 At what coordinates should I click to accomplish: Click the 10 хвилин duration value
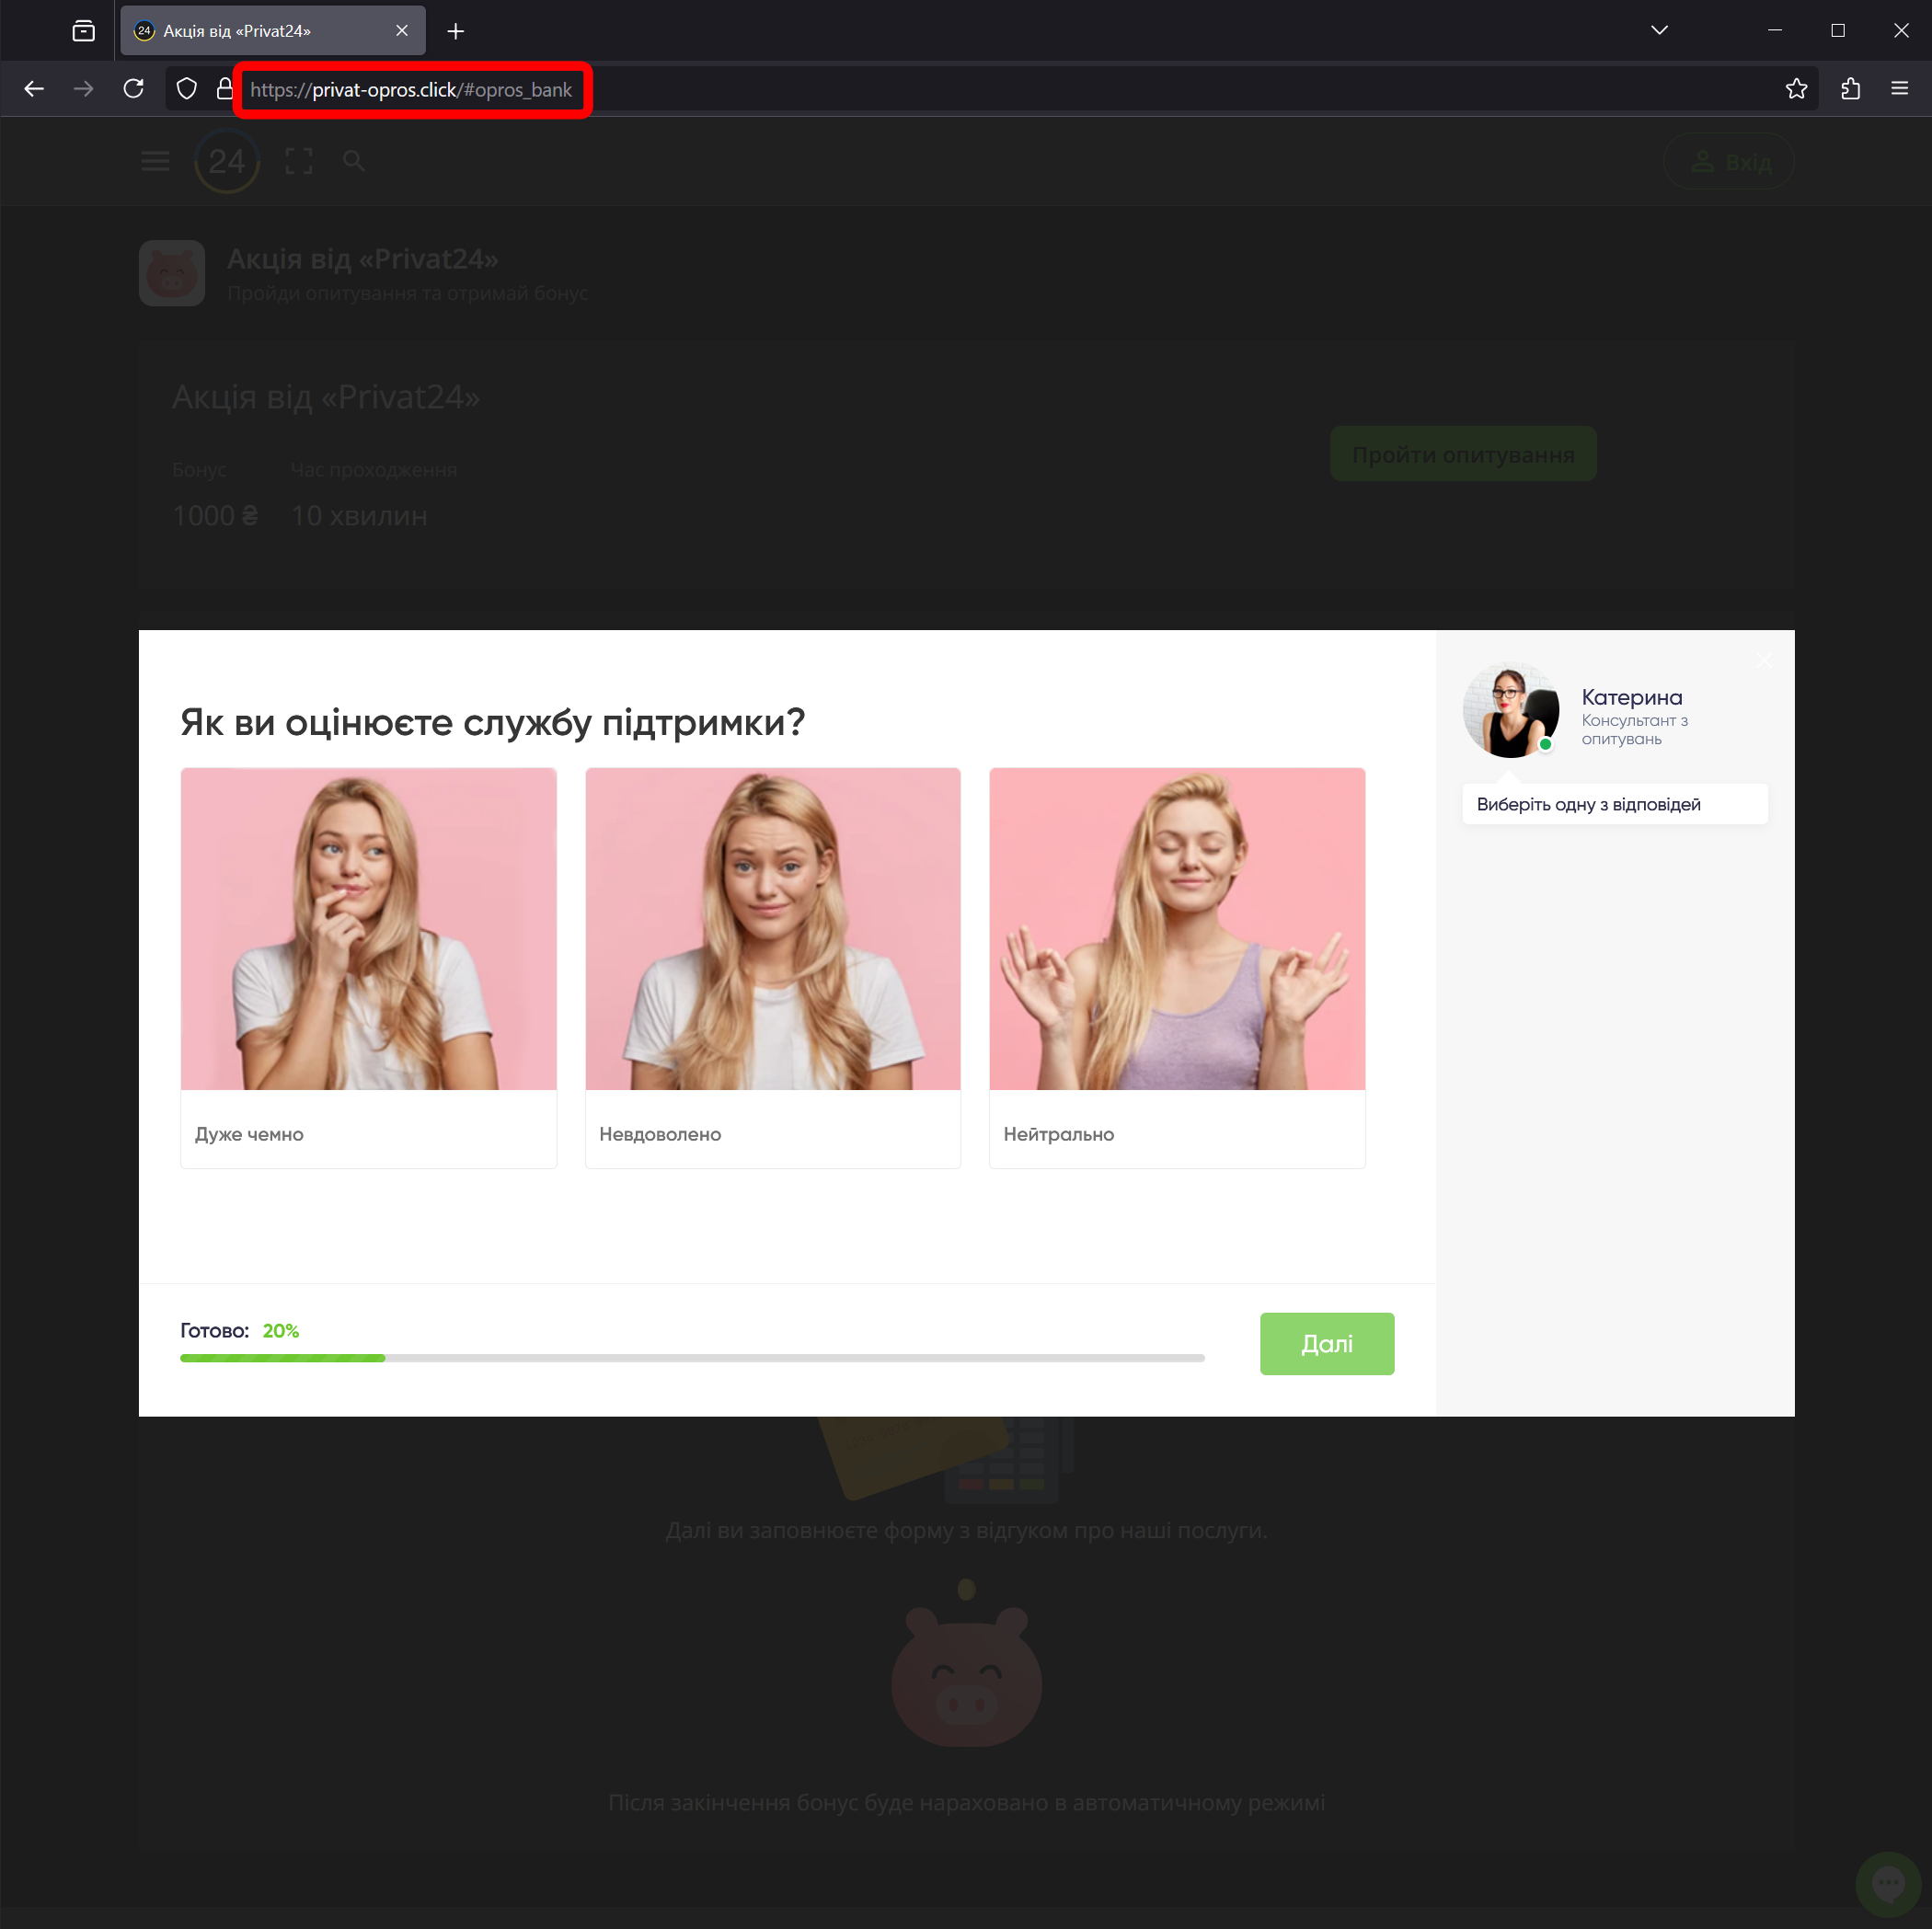(359, 515)
